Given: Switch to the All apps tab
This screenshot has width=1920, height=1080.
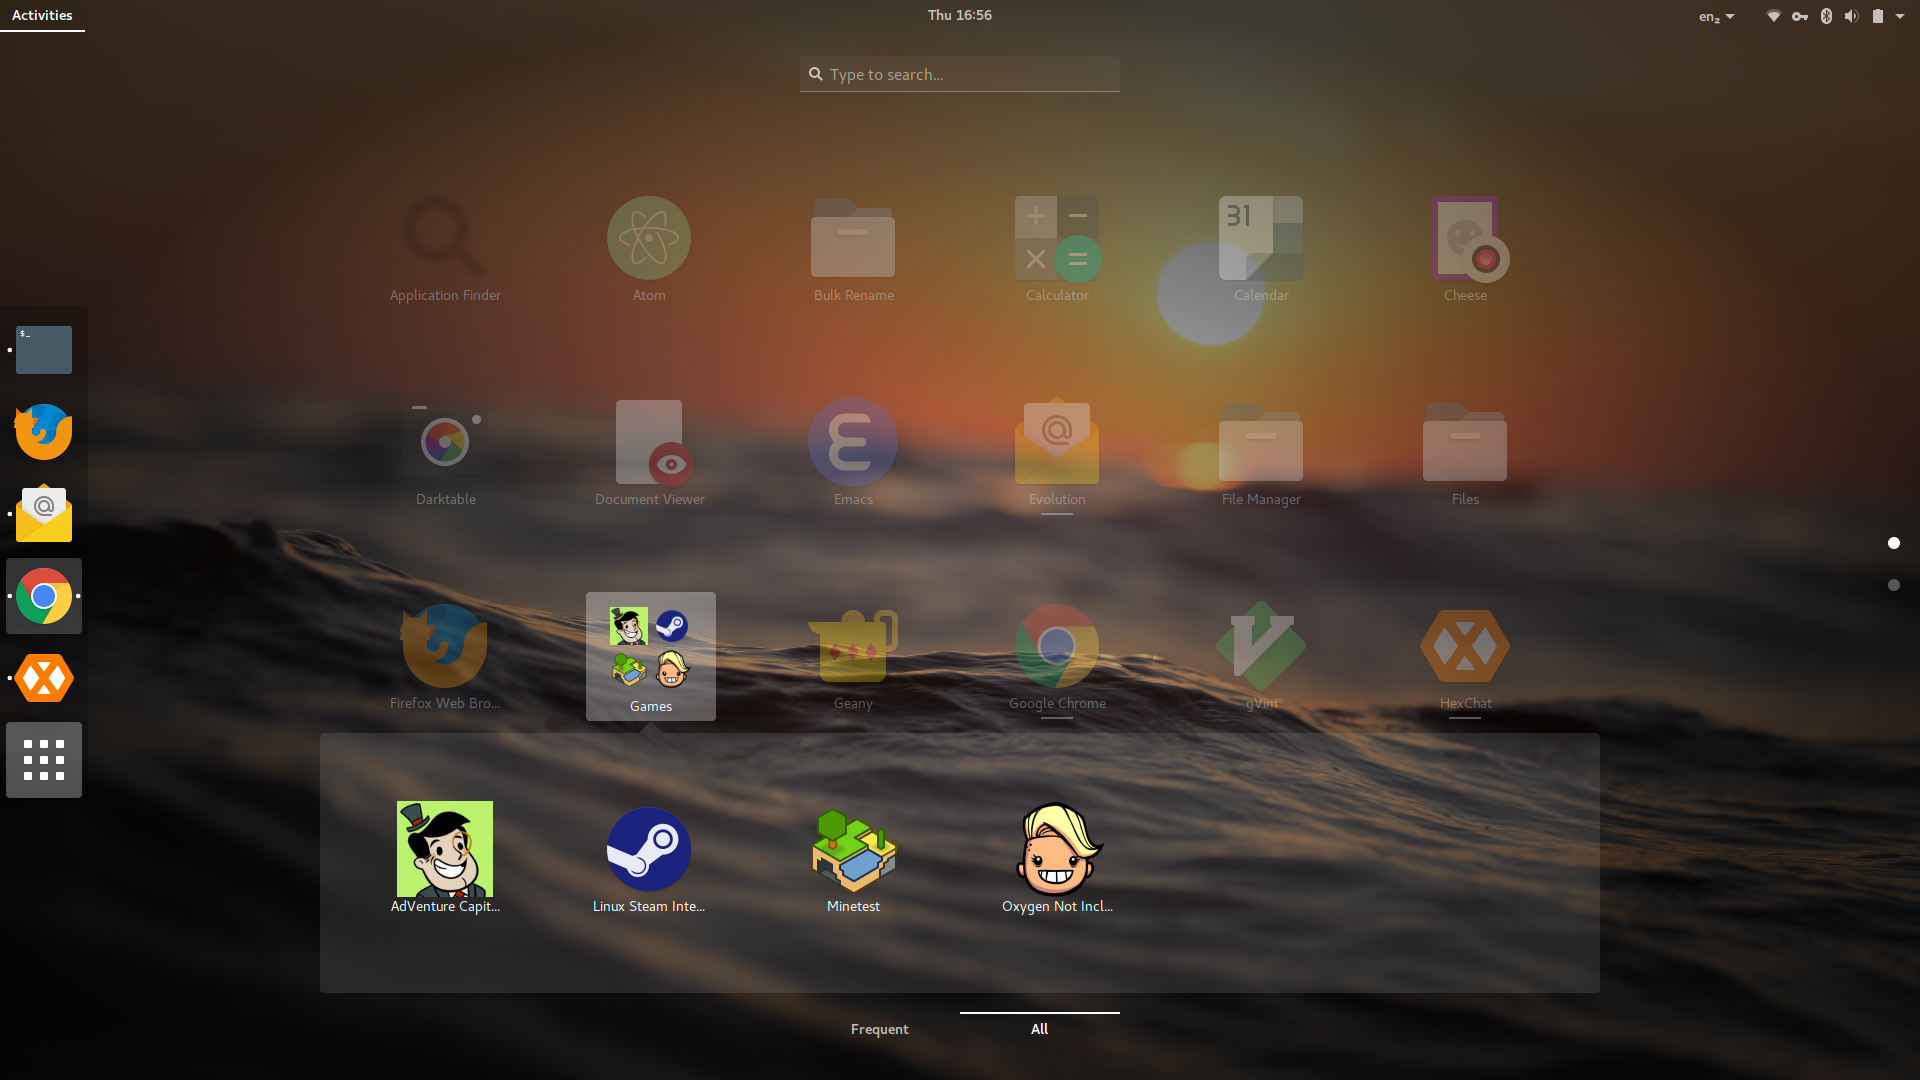Looking at the screenshot, I should coord(1040,1029).
